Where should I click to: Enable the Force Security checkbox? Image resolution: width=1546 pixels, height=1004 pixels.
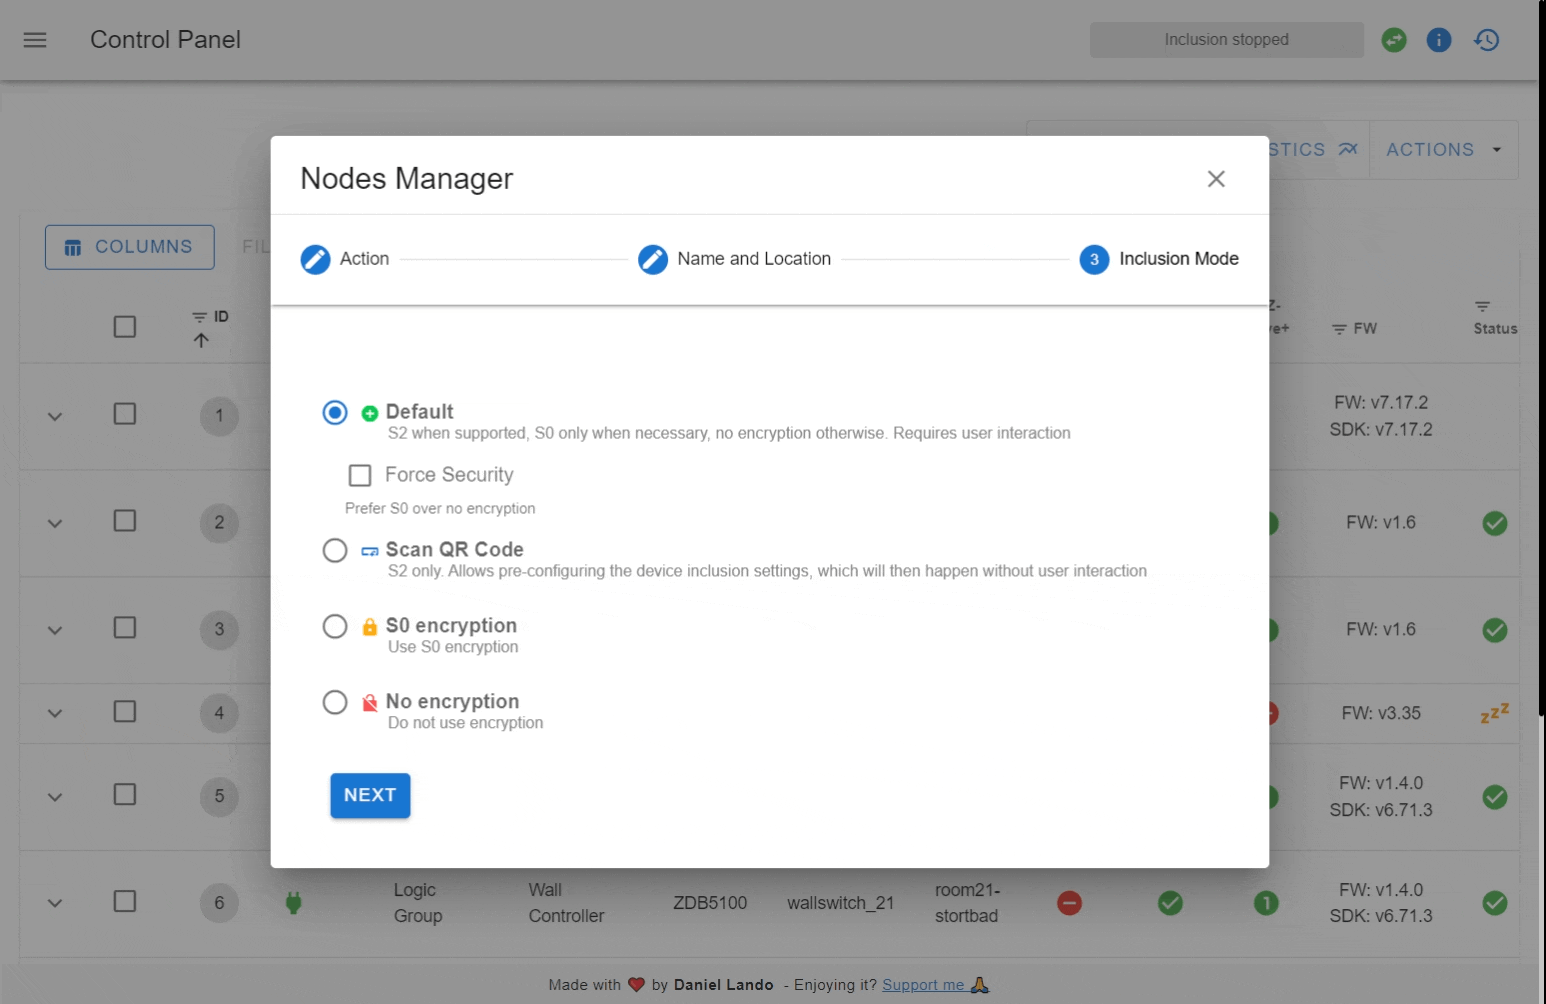359,475
